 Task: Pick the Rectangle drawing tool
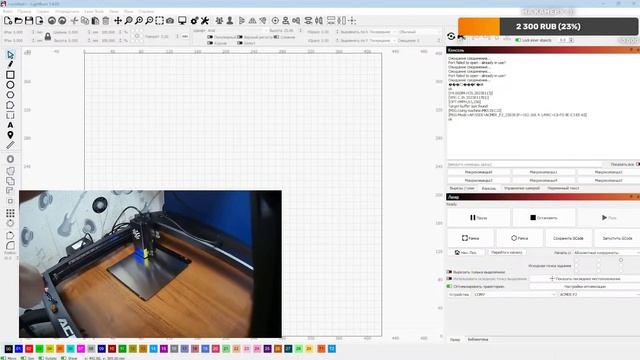[10, 75]
